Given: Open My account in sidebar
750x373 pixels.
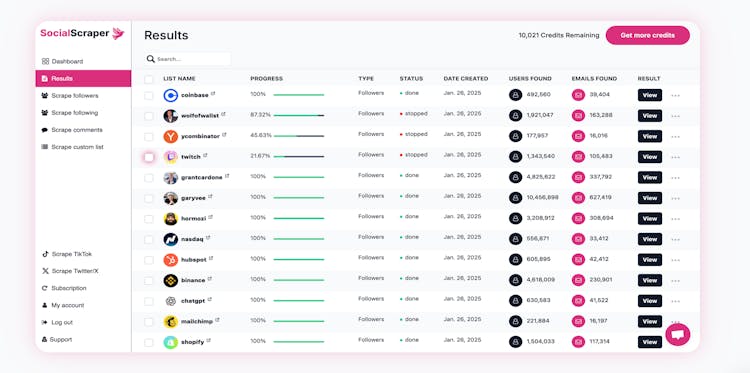Looking at the screenshot, I should 63,305.
